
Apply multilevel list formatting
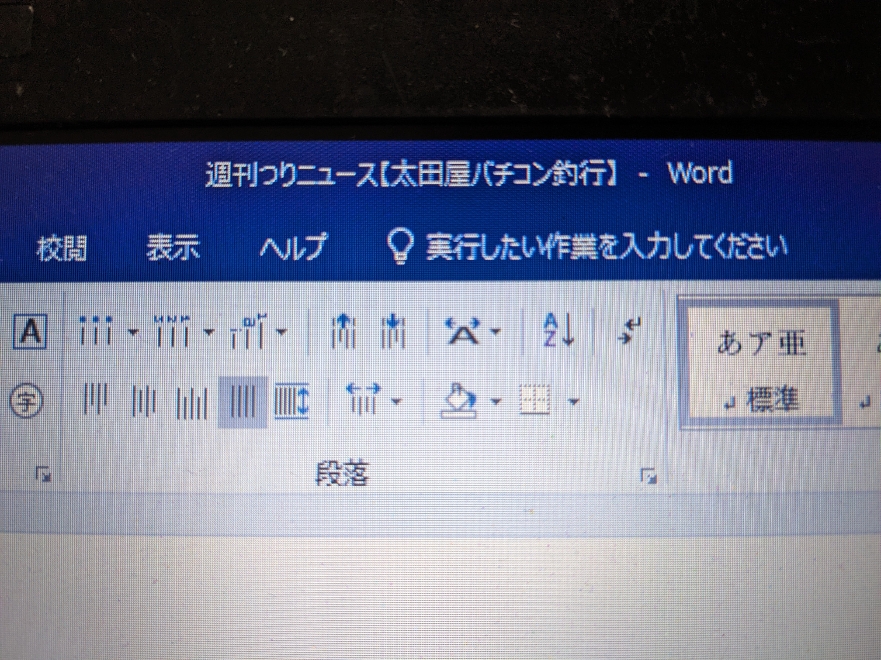click(x=249, y=331)
